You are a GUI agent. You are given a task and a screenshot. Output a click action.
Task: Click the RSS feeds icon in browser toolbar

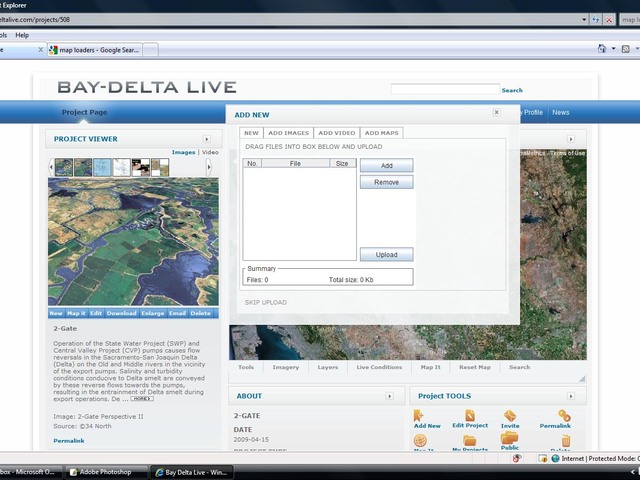[x=625, y=49]
